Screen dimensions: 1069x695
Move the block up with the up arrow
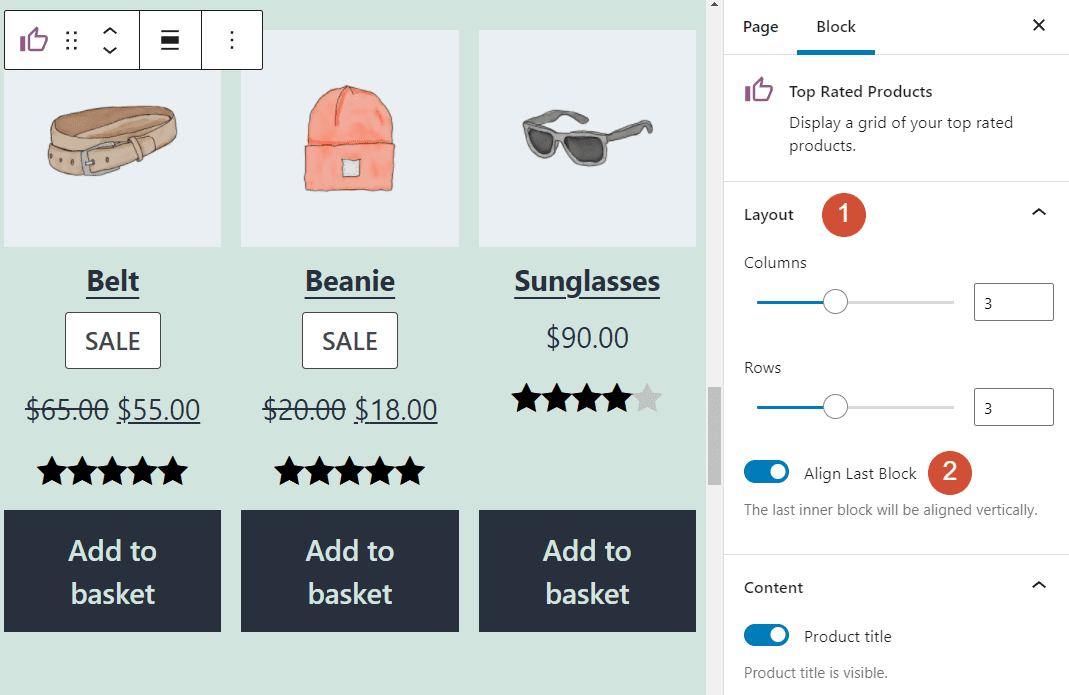pos(110,31)
